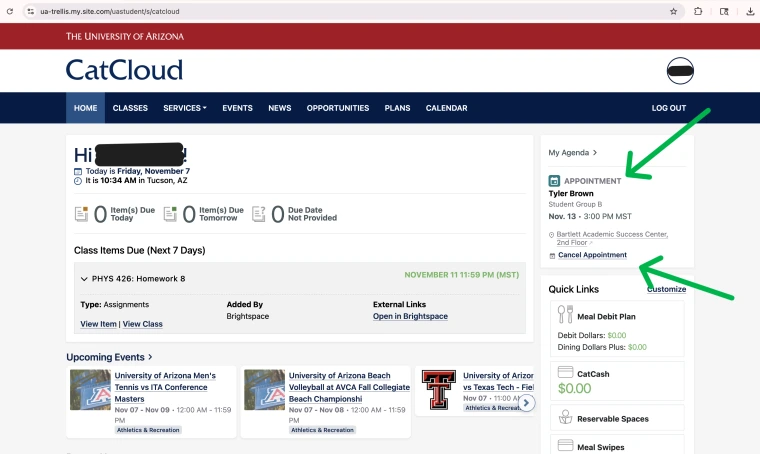Viewport: 760px width, 454px height.
Task: Click the CatCloud logo
Action: 125,70
